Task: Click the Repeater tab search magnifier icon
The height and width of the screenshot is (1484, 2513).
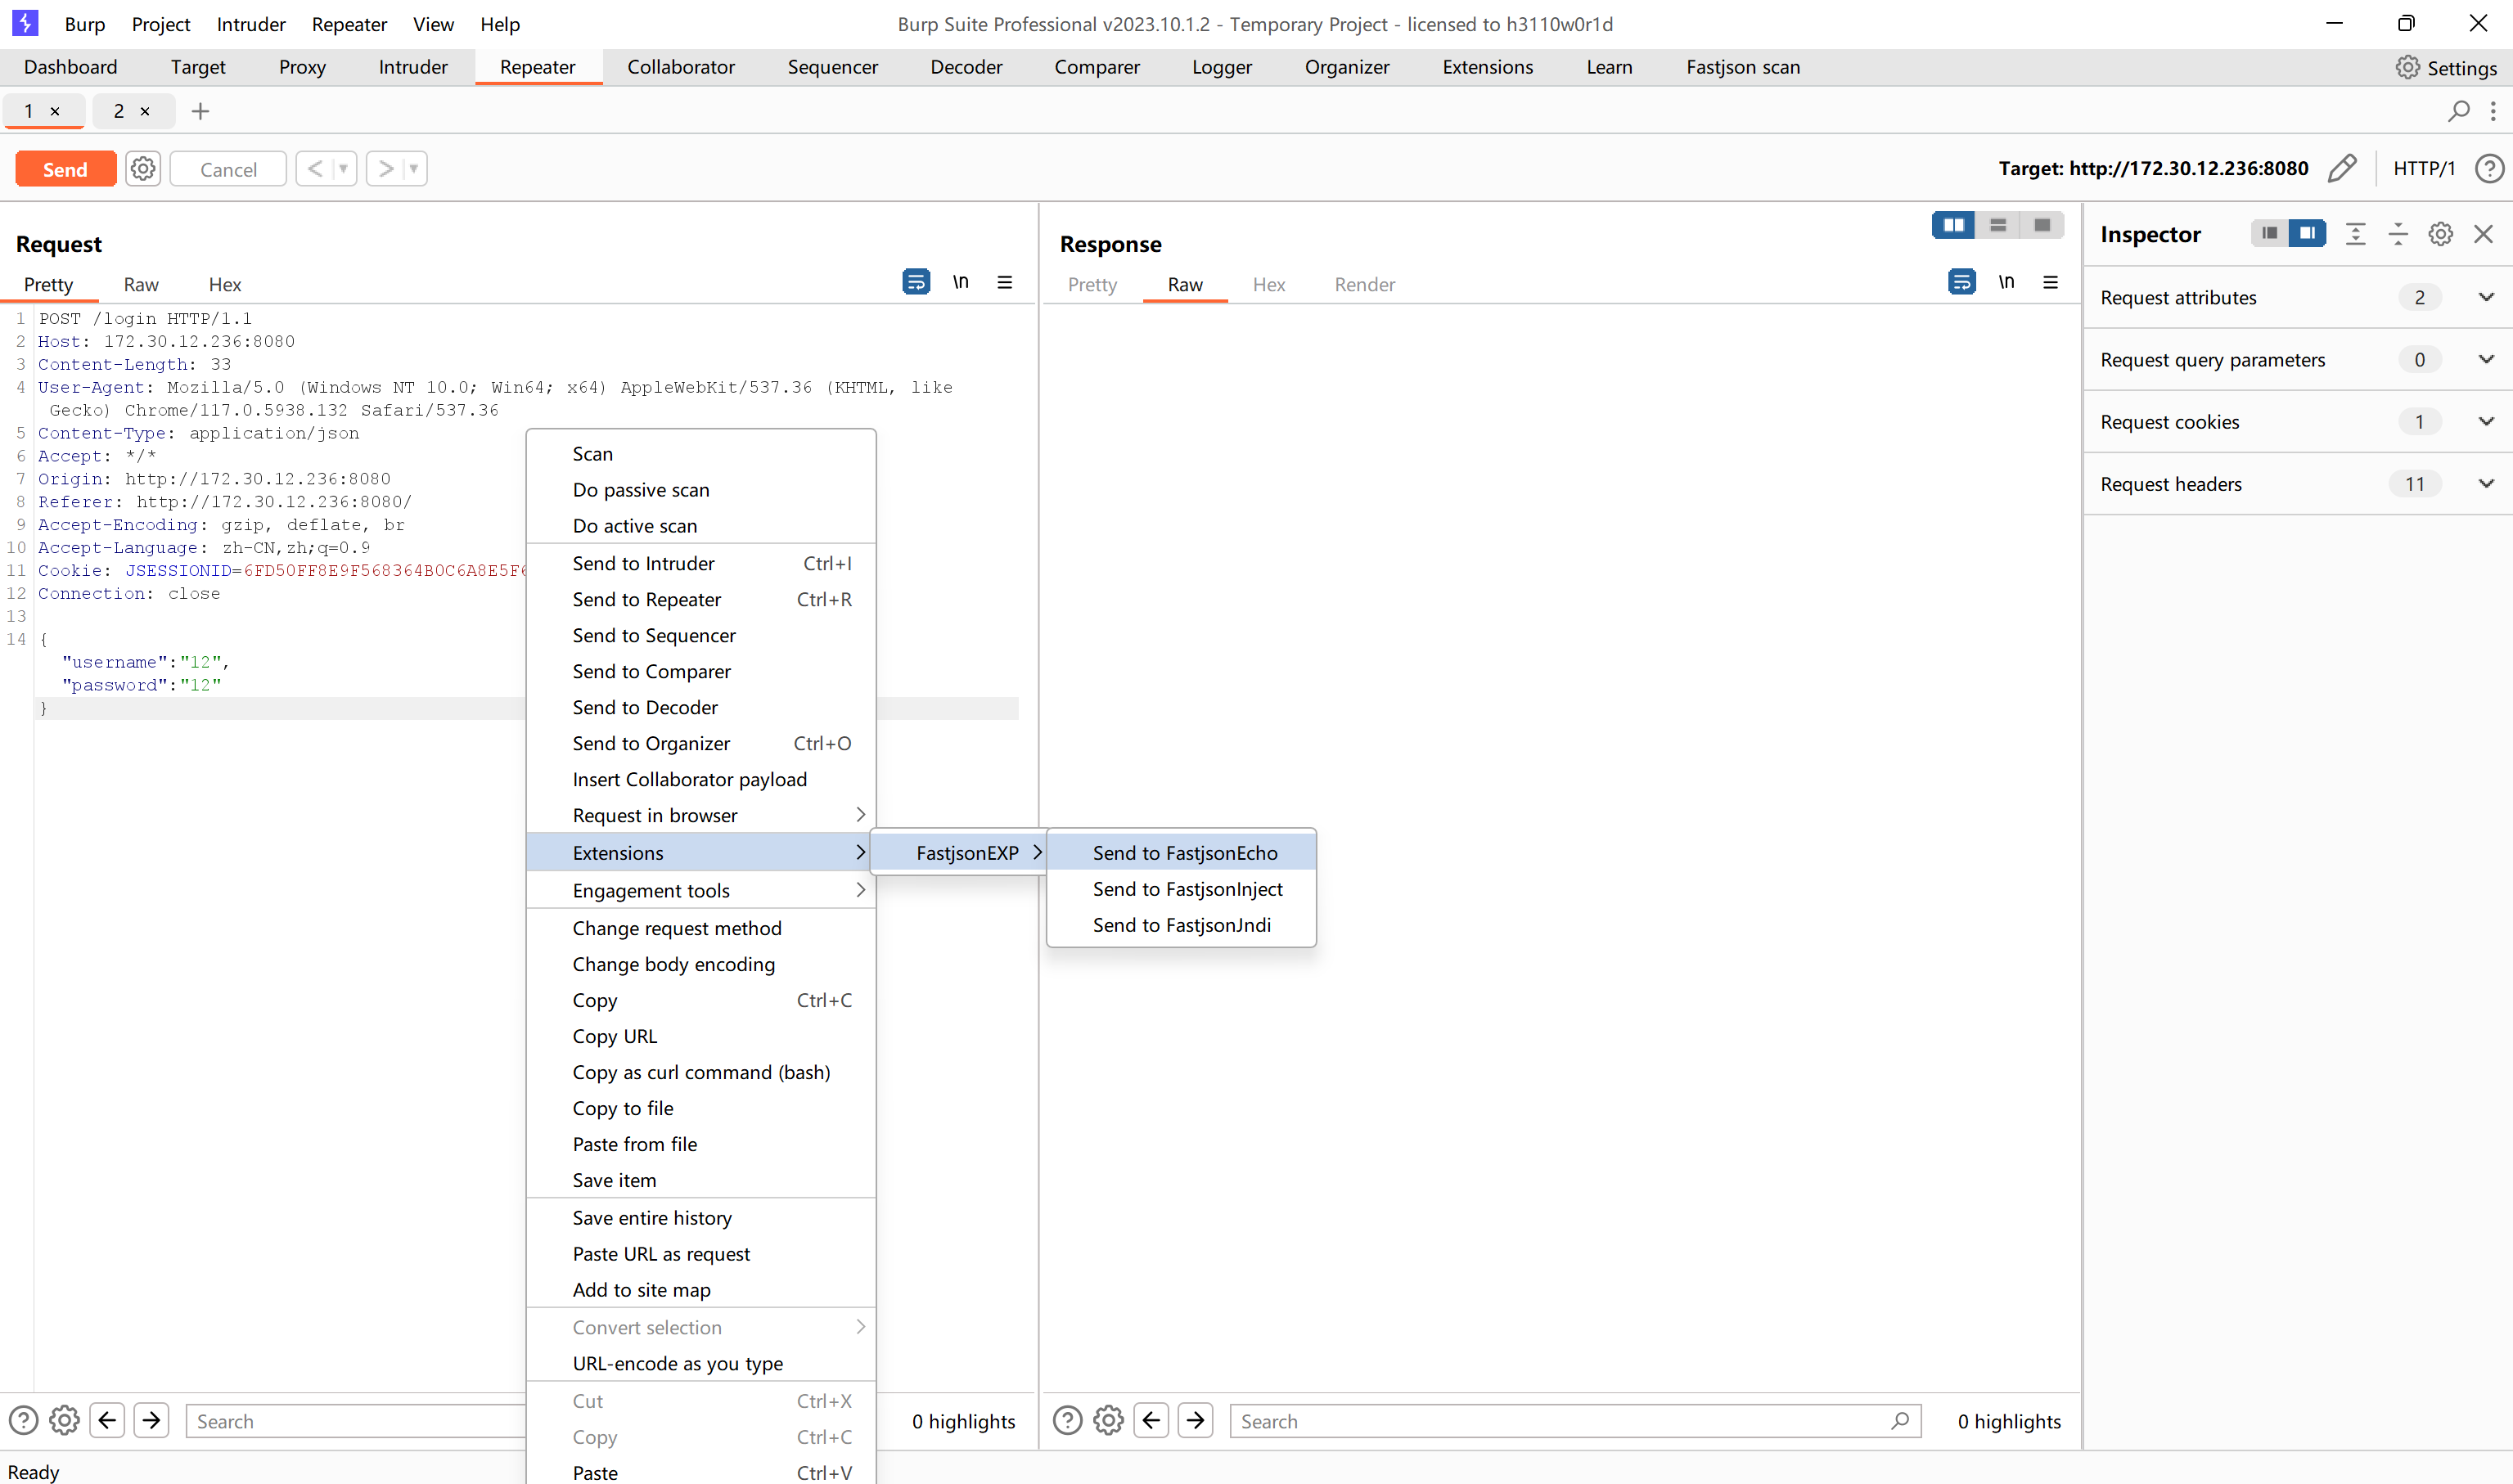Action: point(2458,111)
